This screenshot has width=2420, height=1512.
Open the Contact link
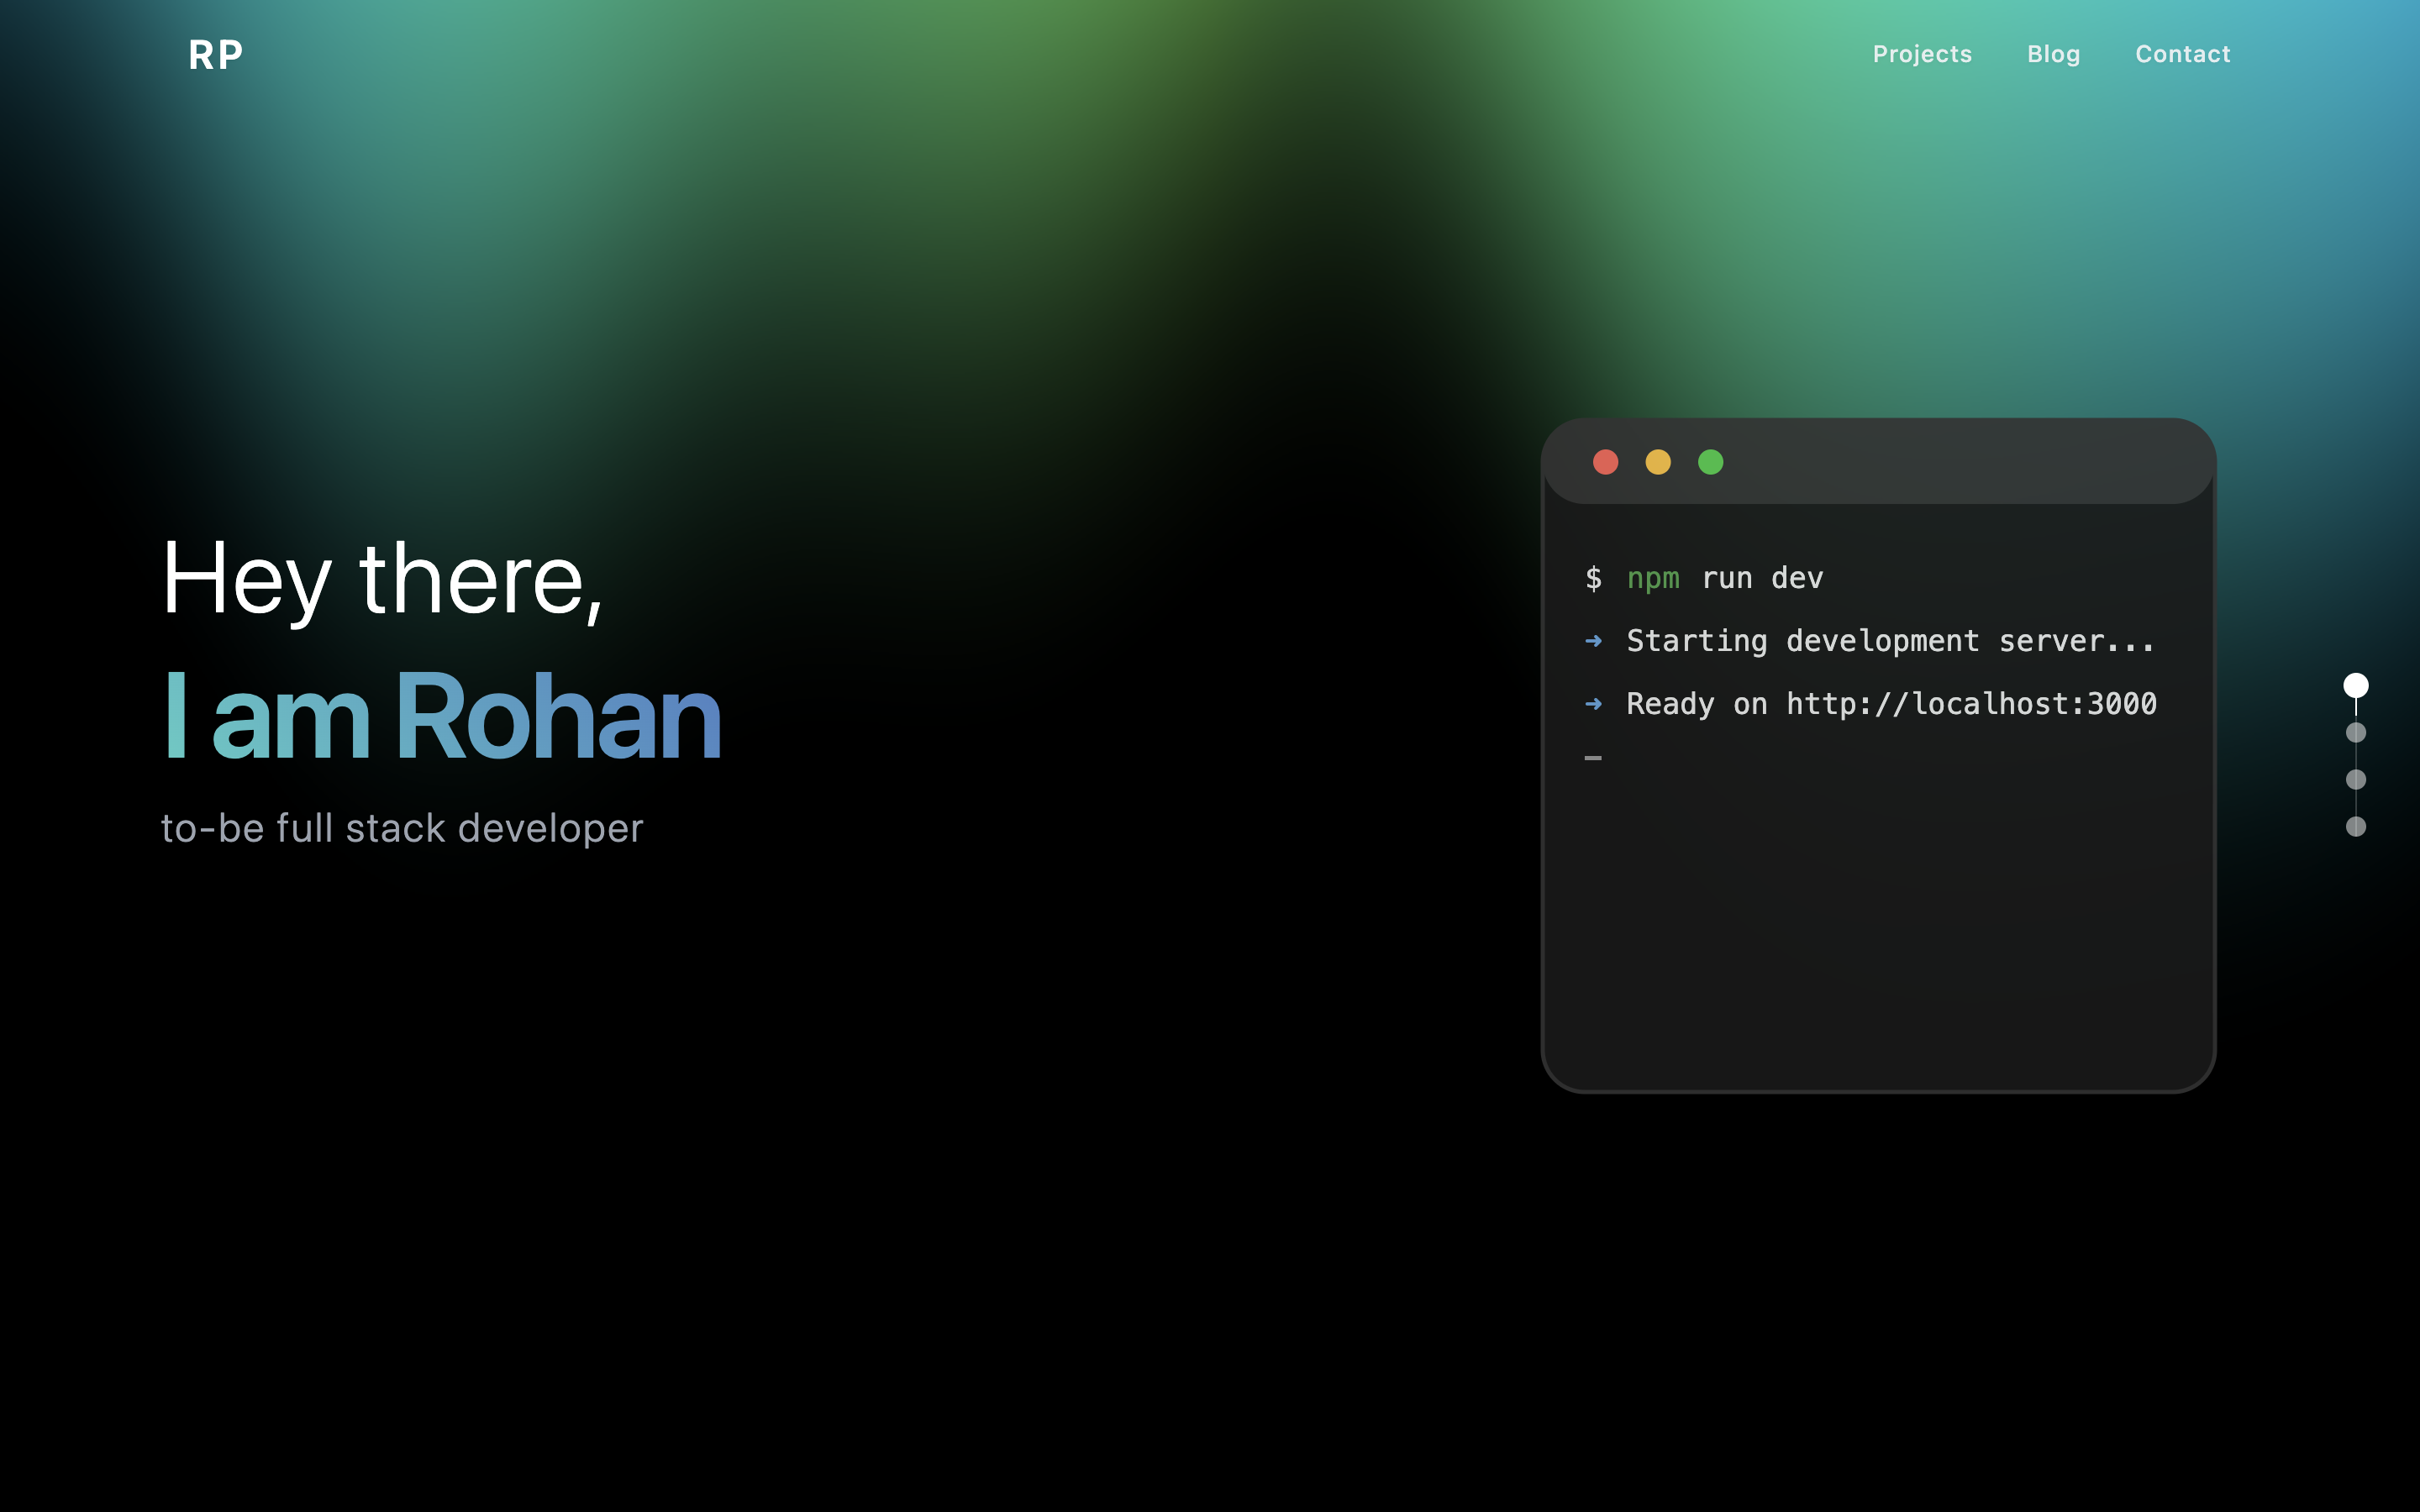pyautogui.click(x=2182, y=54)
